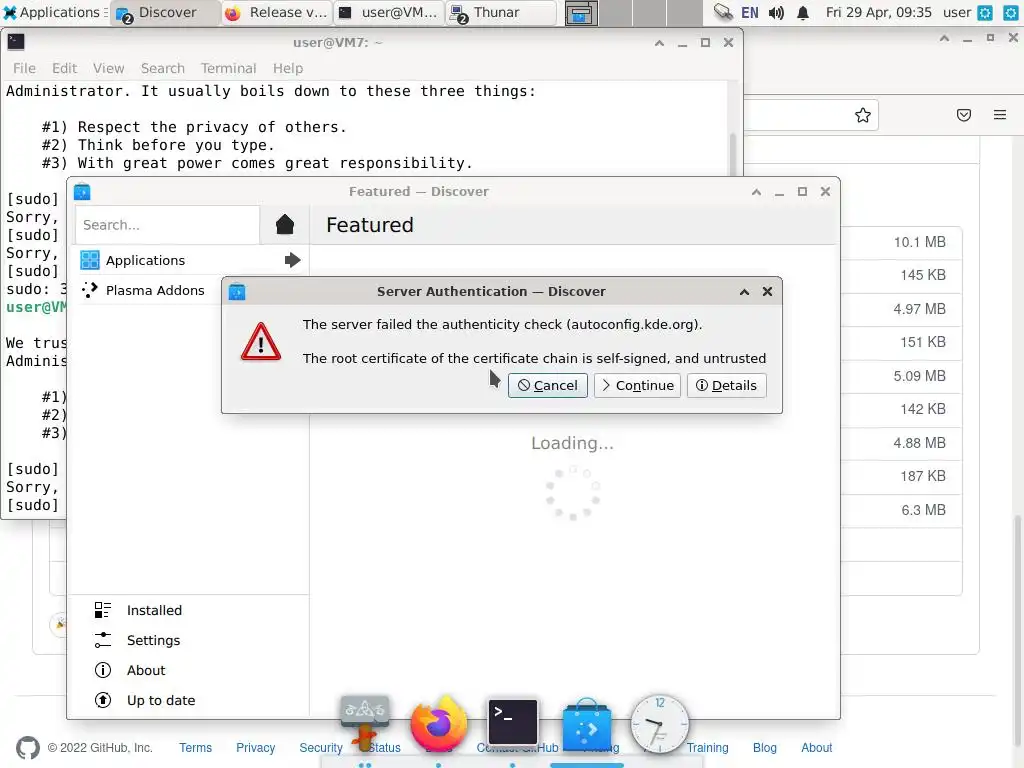Click the volume speaker tray icon
The width and height of the screenshot is (1024, 768).
[x=776, y=12]
